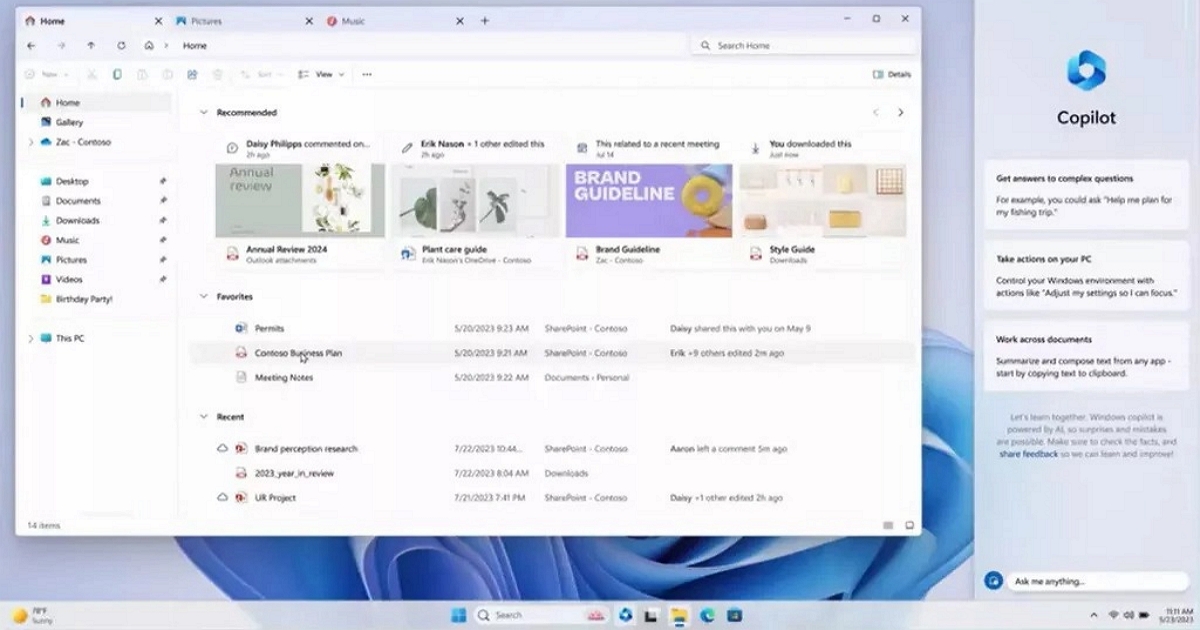Open the View dropdown menu

322,74
